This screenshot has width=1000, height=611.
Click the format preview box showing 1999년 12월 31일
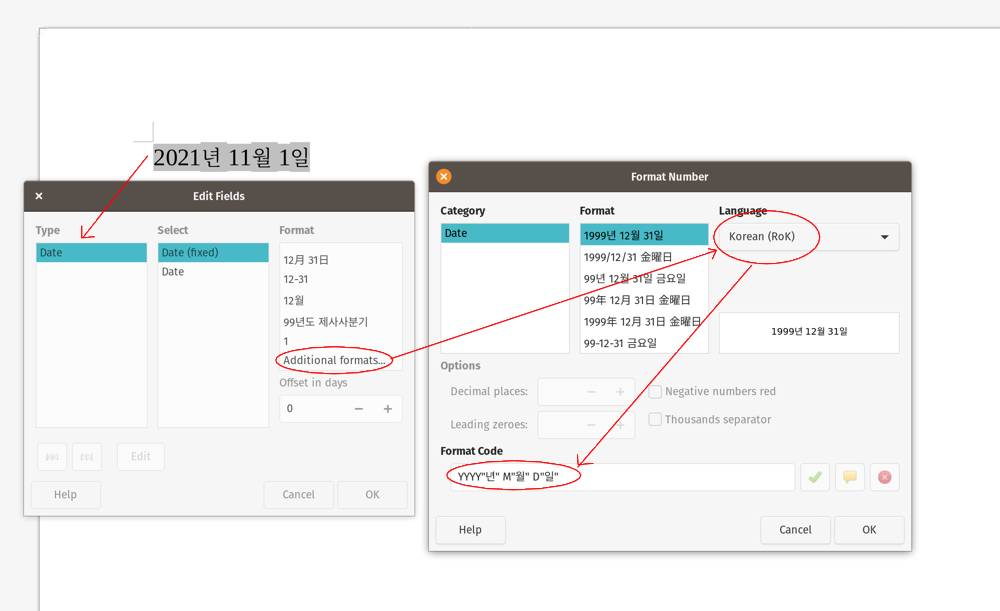pos(809,332)
